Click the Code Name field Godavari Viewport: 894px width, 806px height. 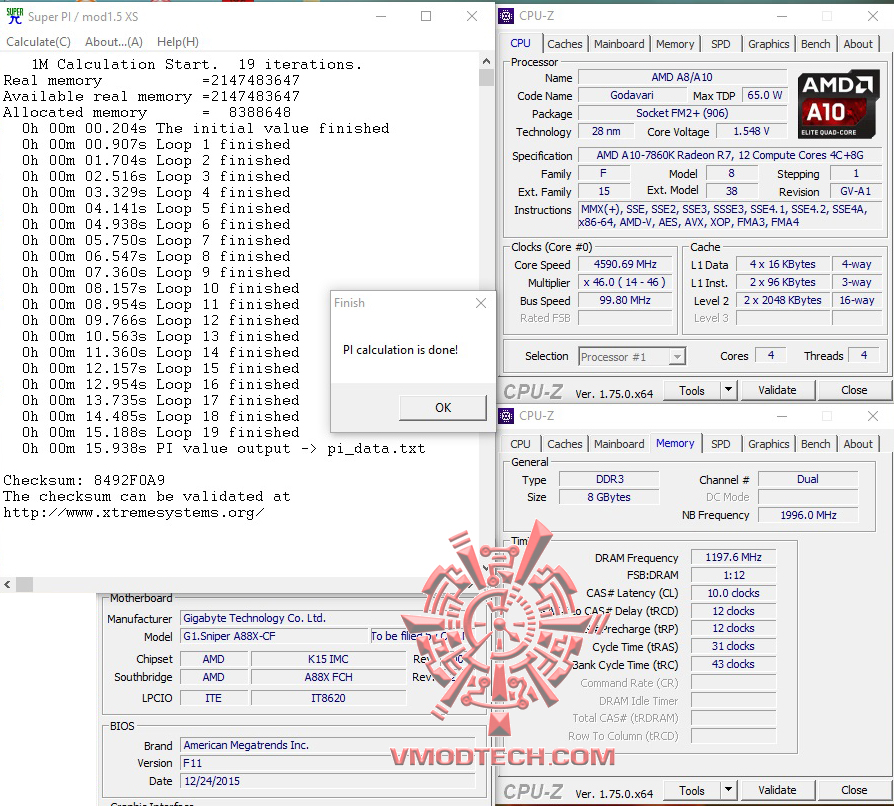click(631, 95)
